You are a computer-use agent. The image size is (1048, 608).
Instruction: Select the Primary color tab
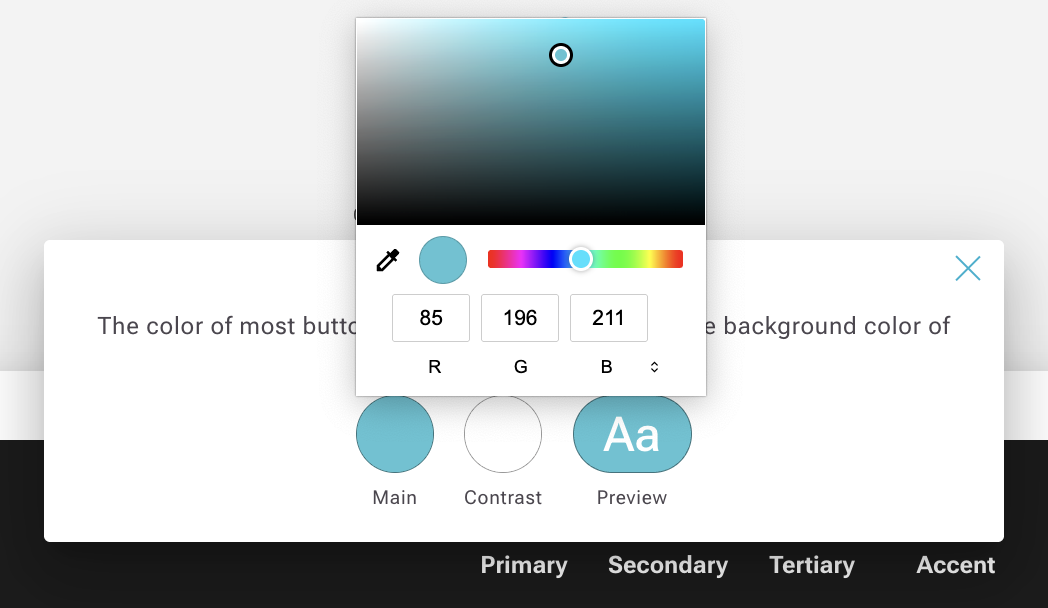tap(524, 565)
